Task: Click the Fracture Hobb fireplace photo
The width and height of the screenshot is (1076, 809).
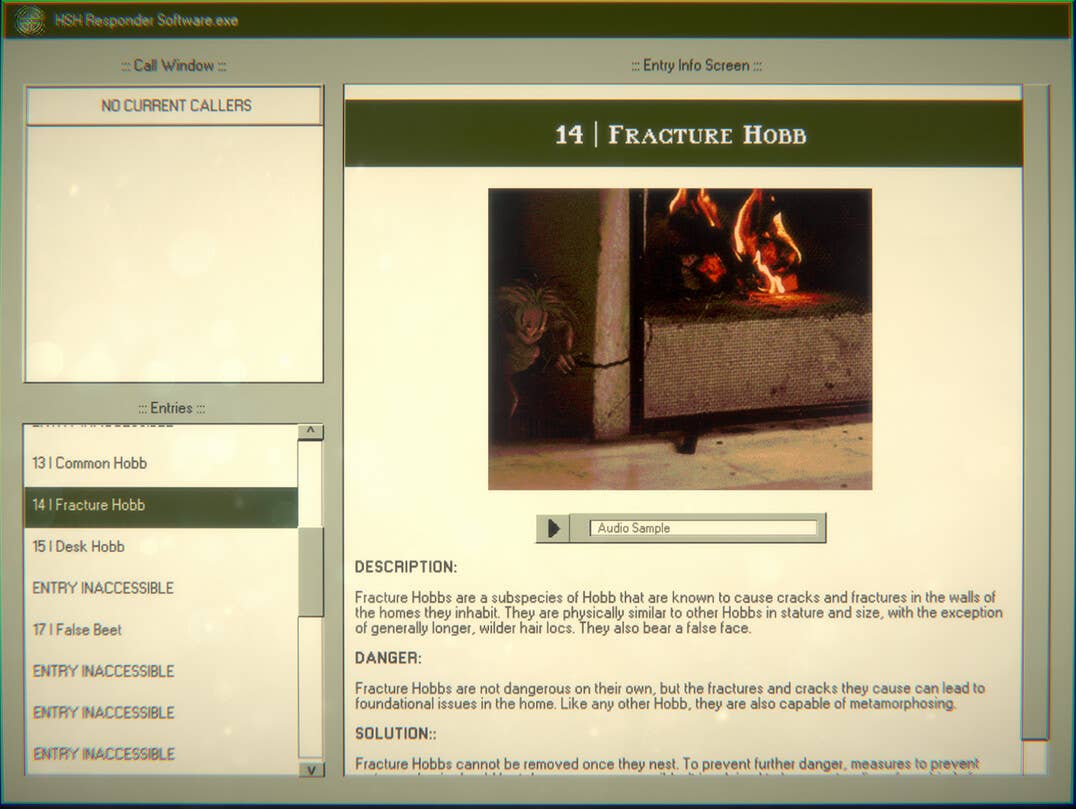Action: point(680,339)
